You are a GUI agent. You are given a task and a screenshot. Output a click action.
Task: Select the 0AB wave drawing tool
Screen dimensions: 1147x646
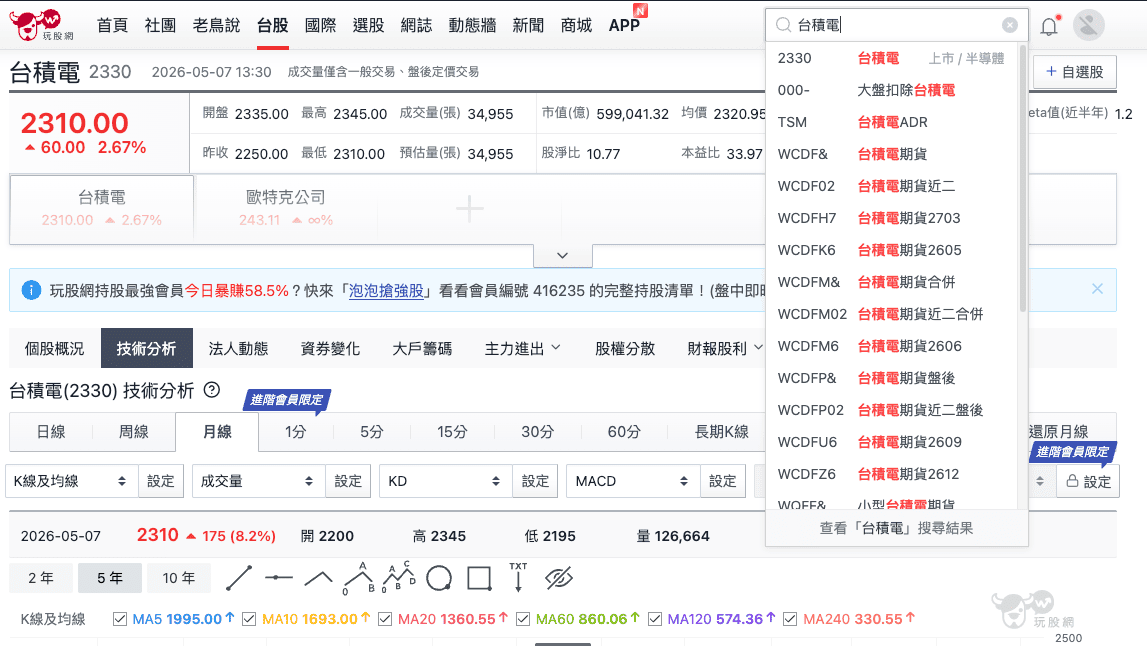click(358, 578)
